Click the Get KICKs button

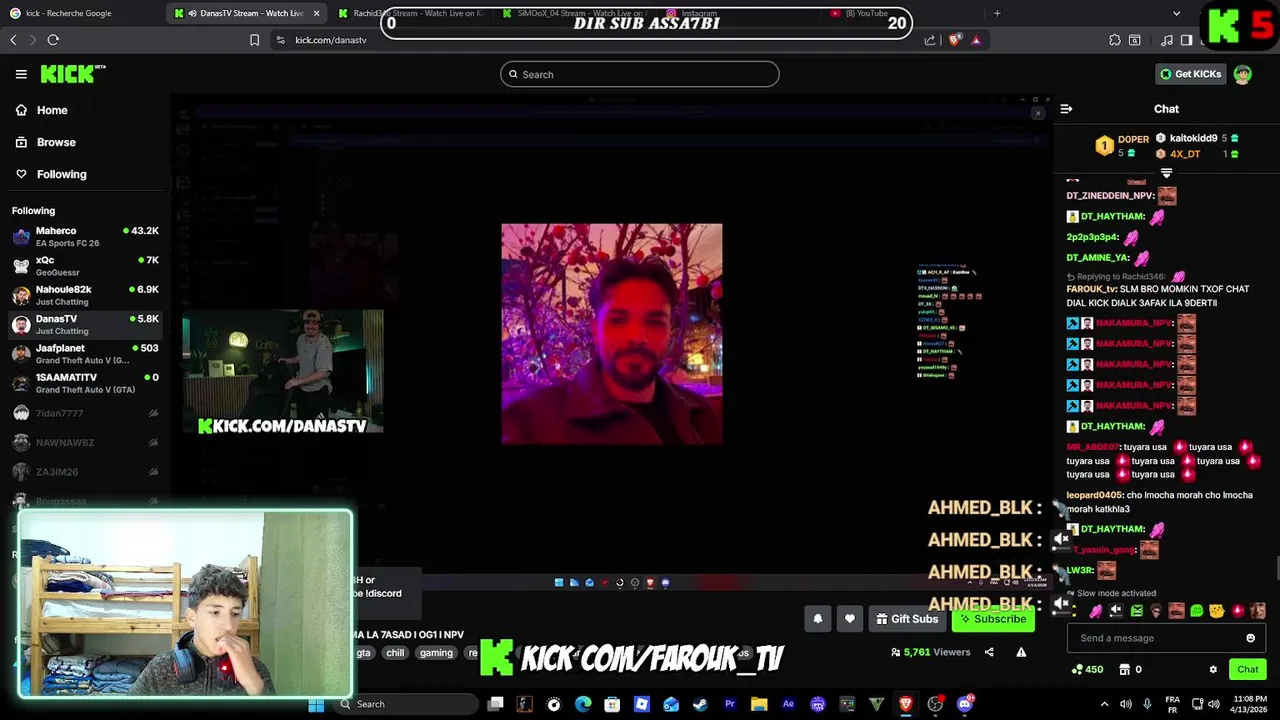1190,74
